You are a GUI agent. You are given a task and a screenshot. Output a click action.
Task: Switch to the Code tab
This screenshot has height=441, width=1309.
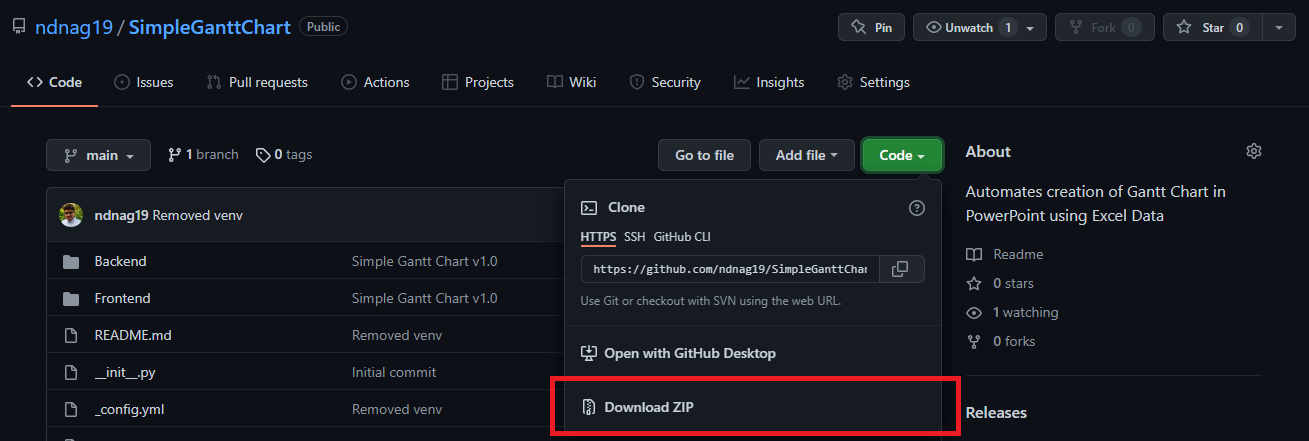click(x=55, y=82)
